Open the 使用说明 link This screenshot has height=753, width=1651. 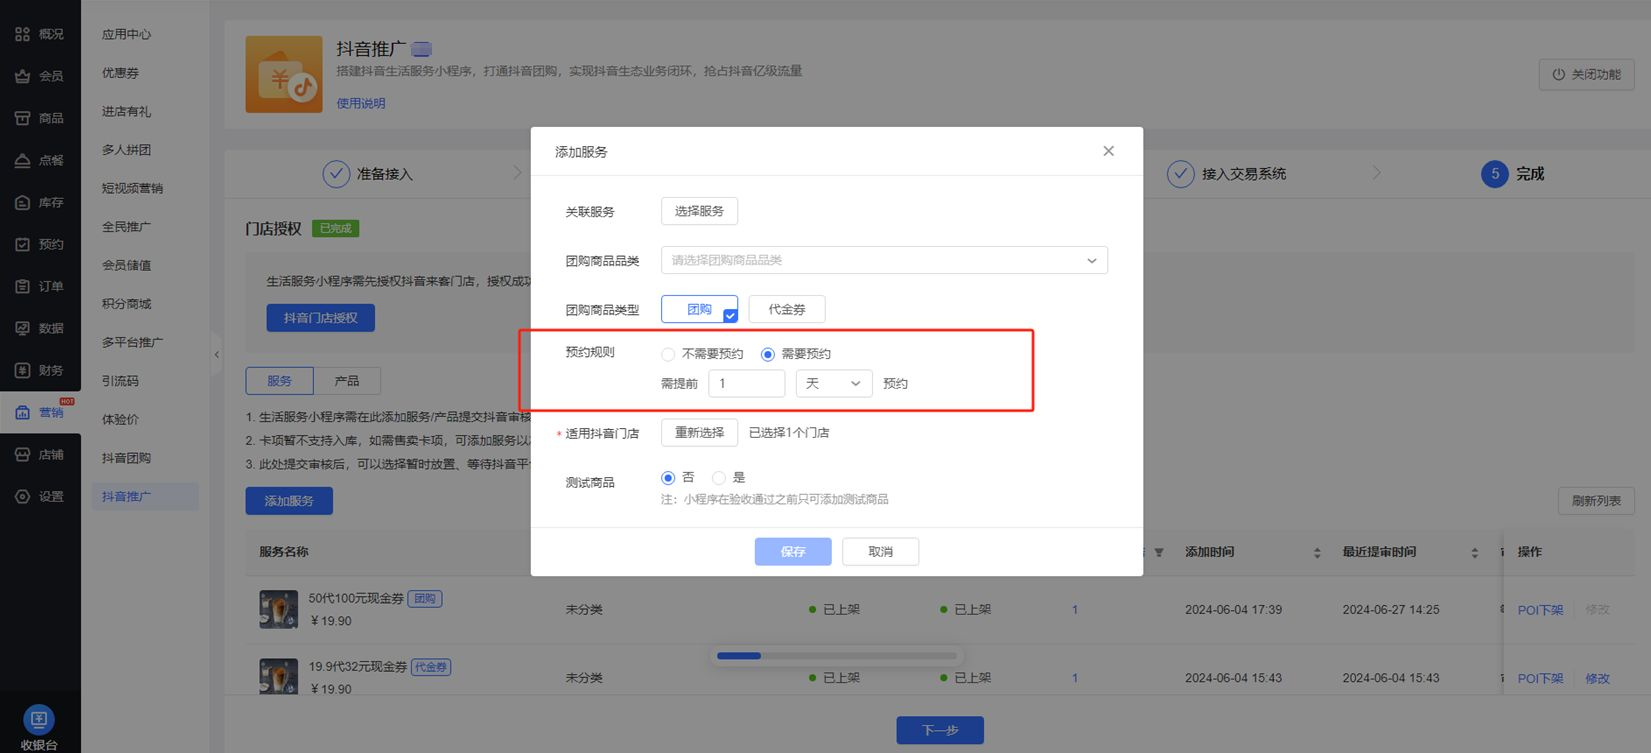tap(361, 103)
